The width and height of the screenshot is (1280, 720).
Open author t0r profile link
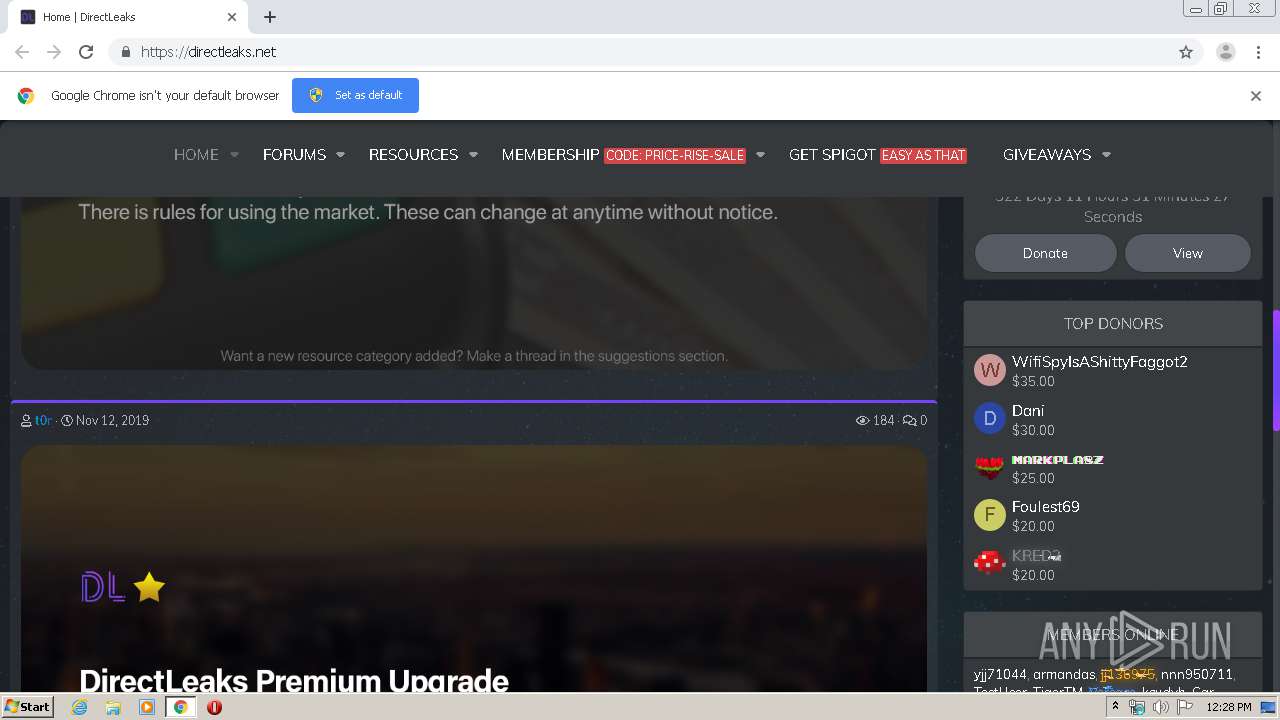point(43,420)
